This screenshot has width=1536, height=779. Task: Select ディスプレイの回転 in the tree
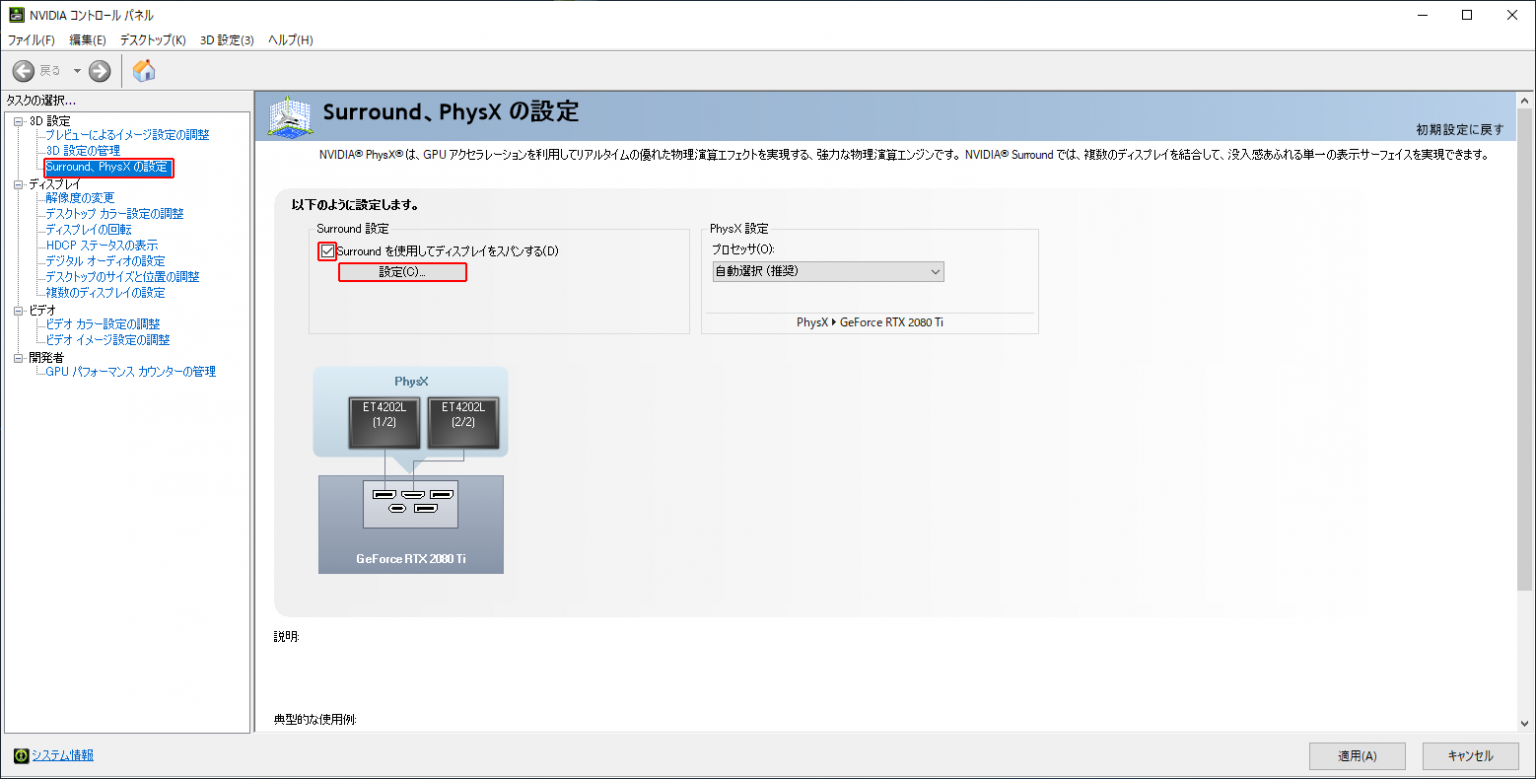[88, 230]
